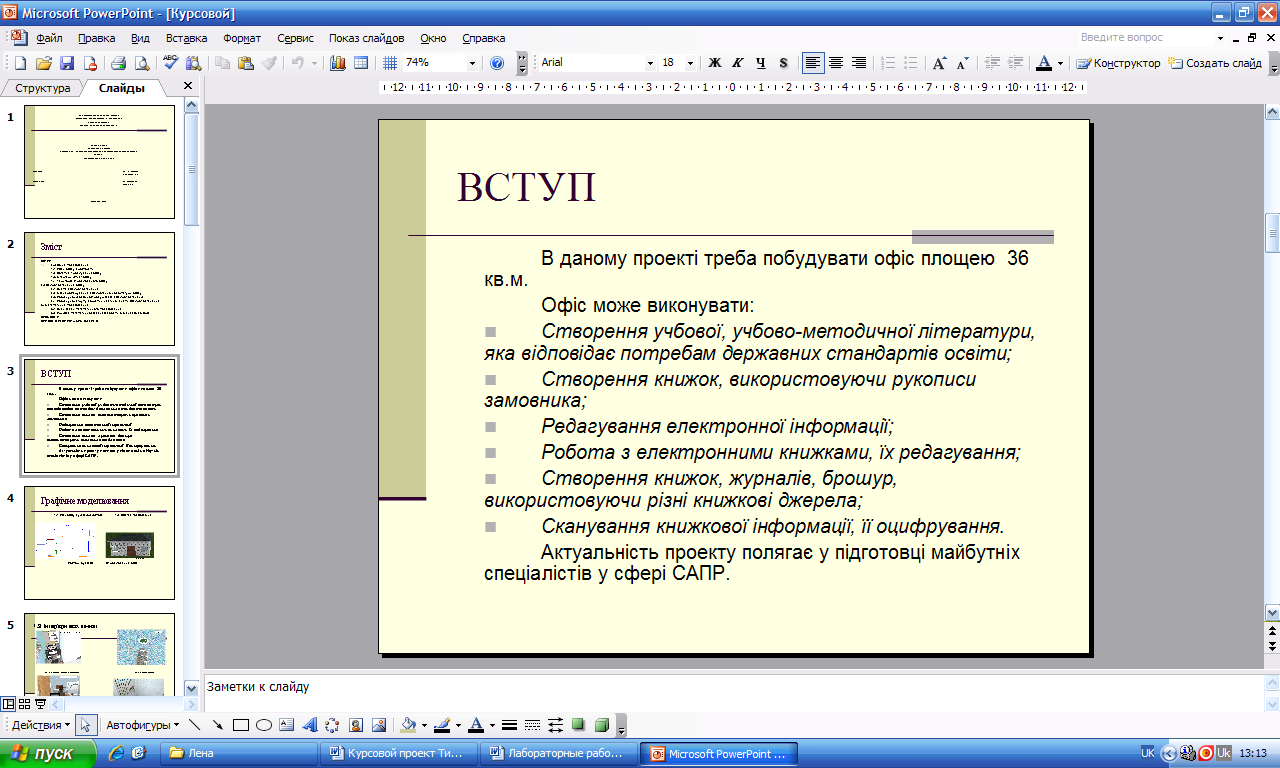The height and width of the screenshot is (768, 1280).
Task: Insert a chart from the toolbar
Action: pos(337,63)
